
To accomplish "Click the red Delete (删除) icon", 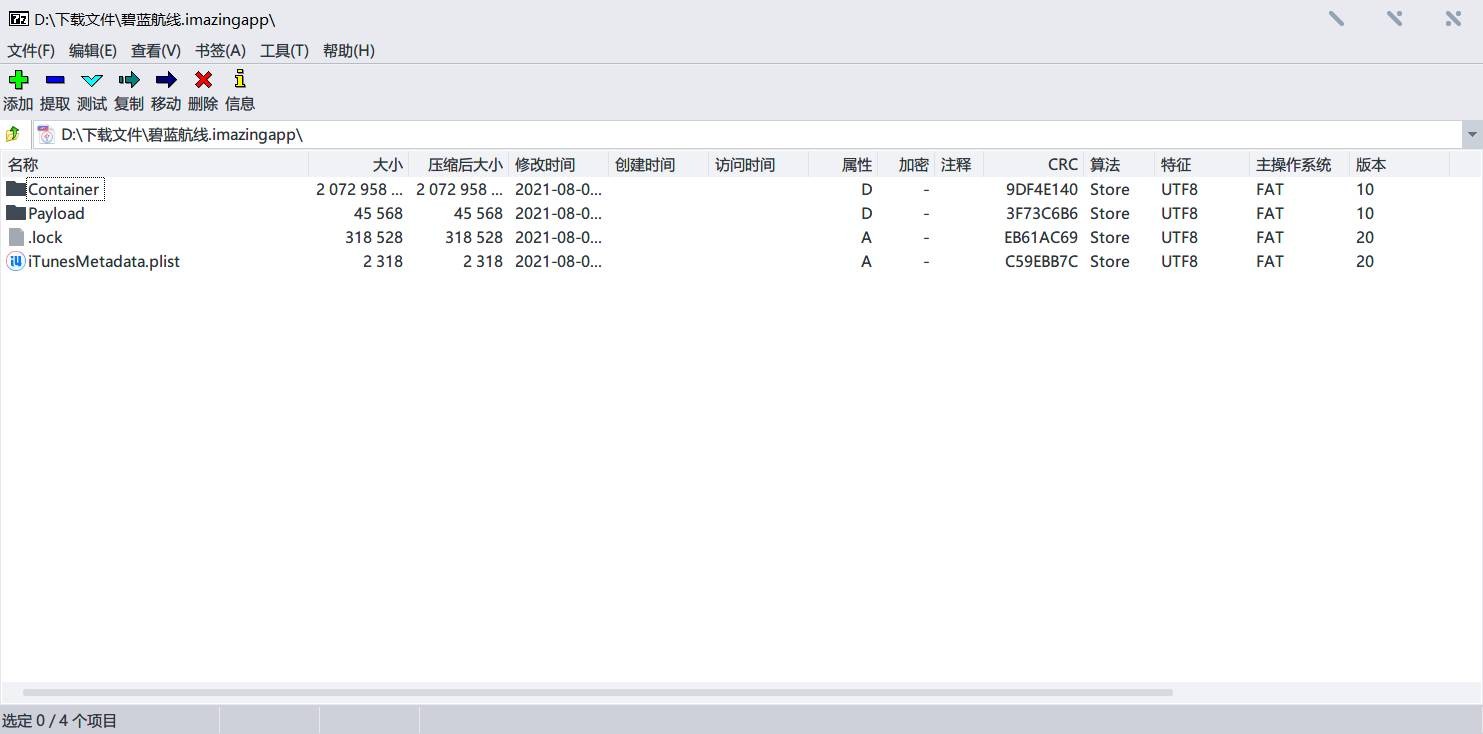I will 203,80.
